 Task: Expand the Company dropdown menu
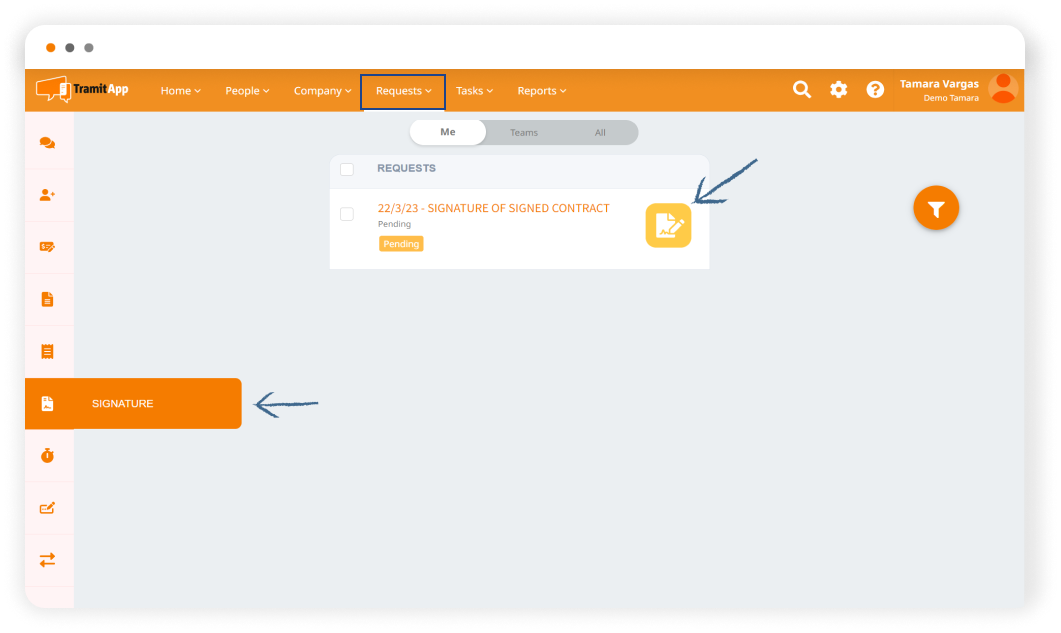[x=321, y=91]
